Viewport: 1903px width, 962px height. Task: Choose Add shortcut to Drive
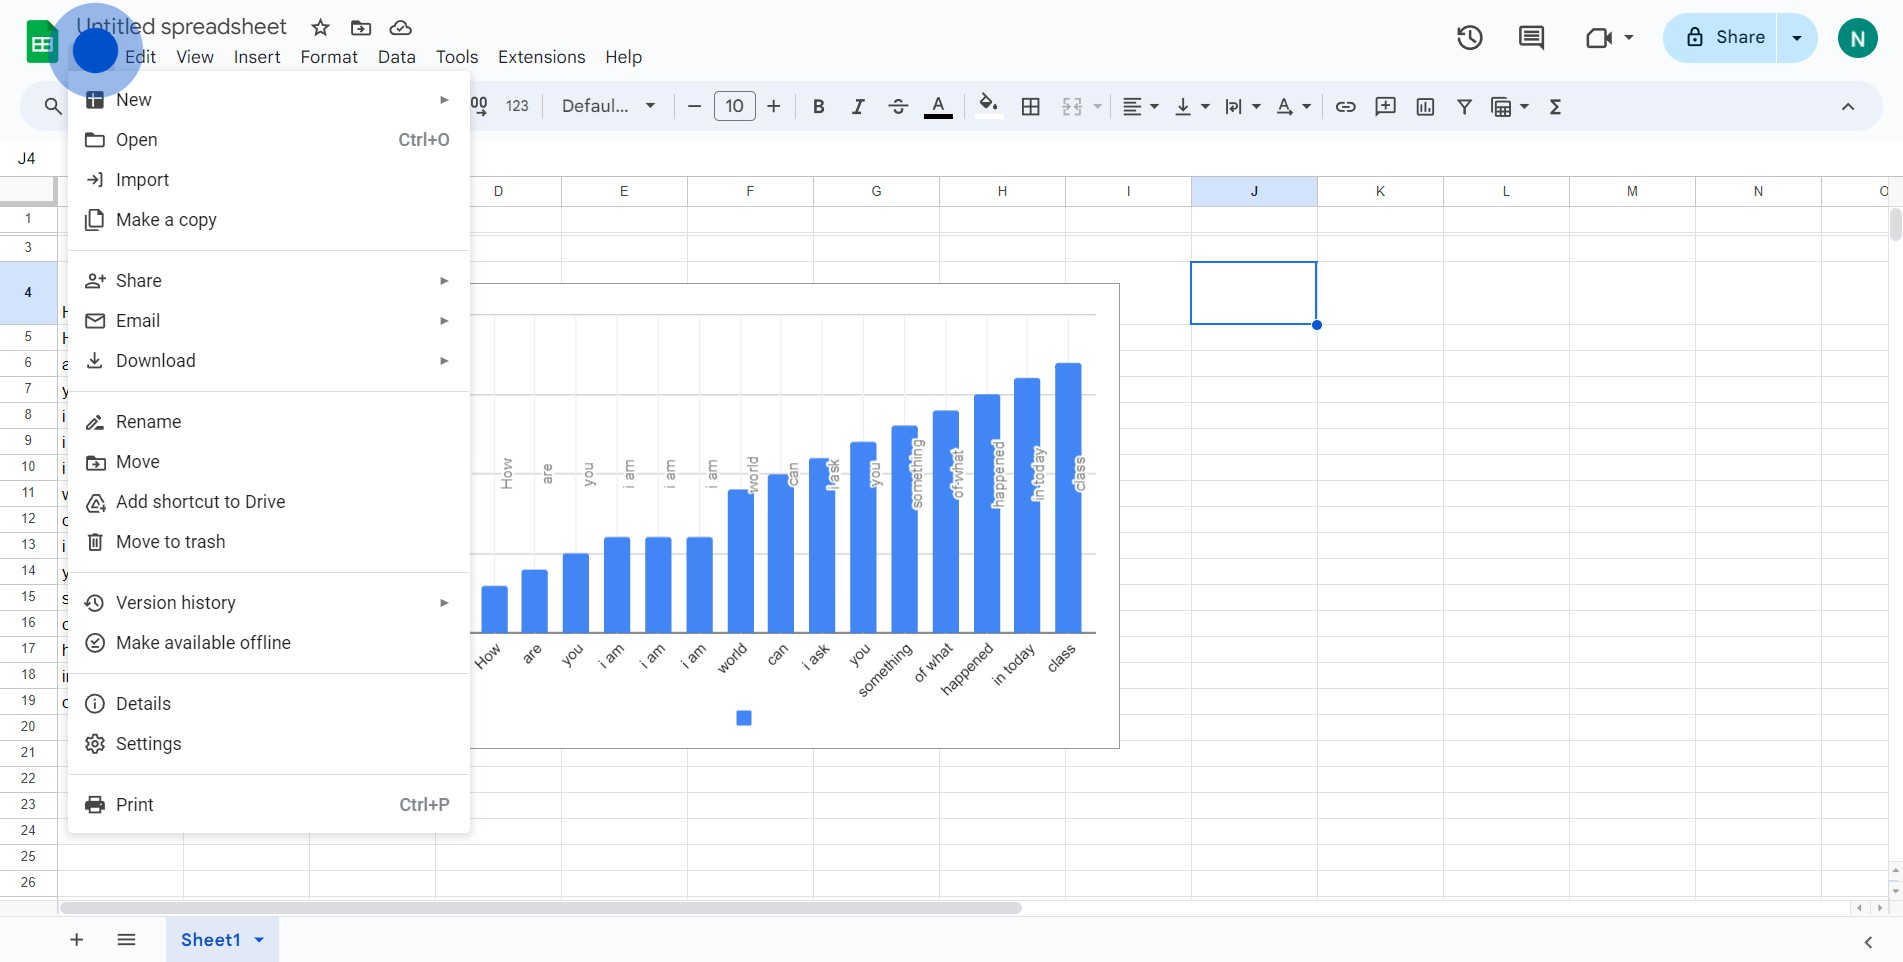pos(269,502)
